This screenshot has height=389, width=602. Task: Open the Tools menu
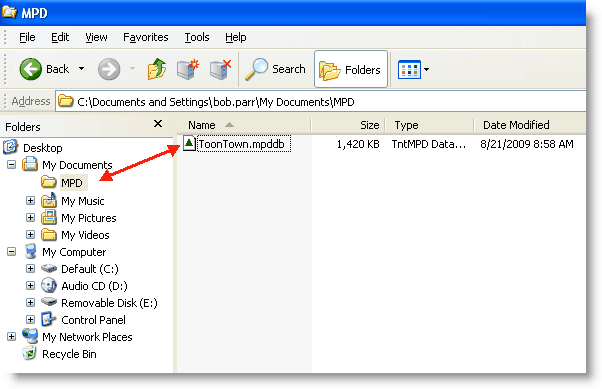(197, 37)
